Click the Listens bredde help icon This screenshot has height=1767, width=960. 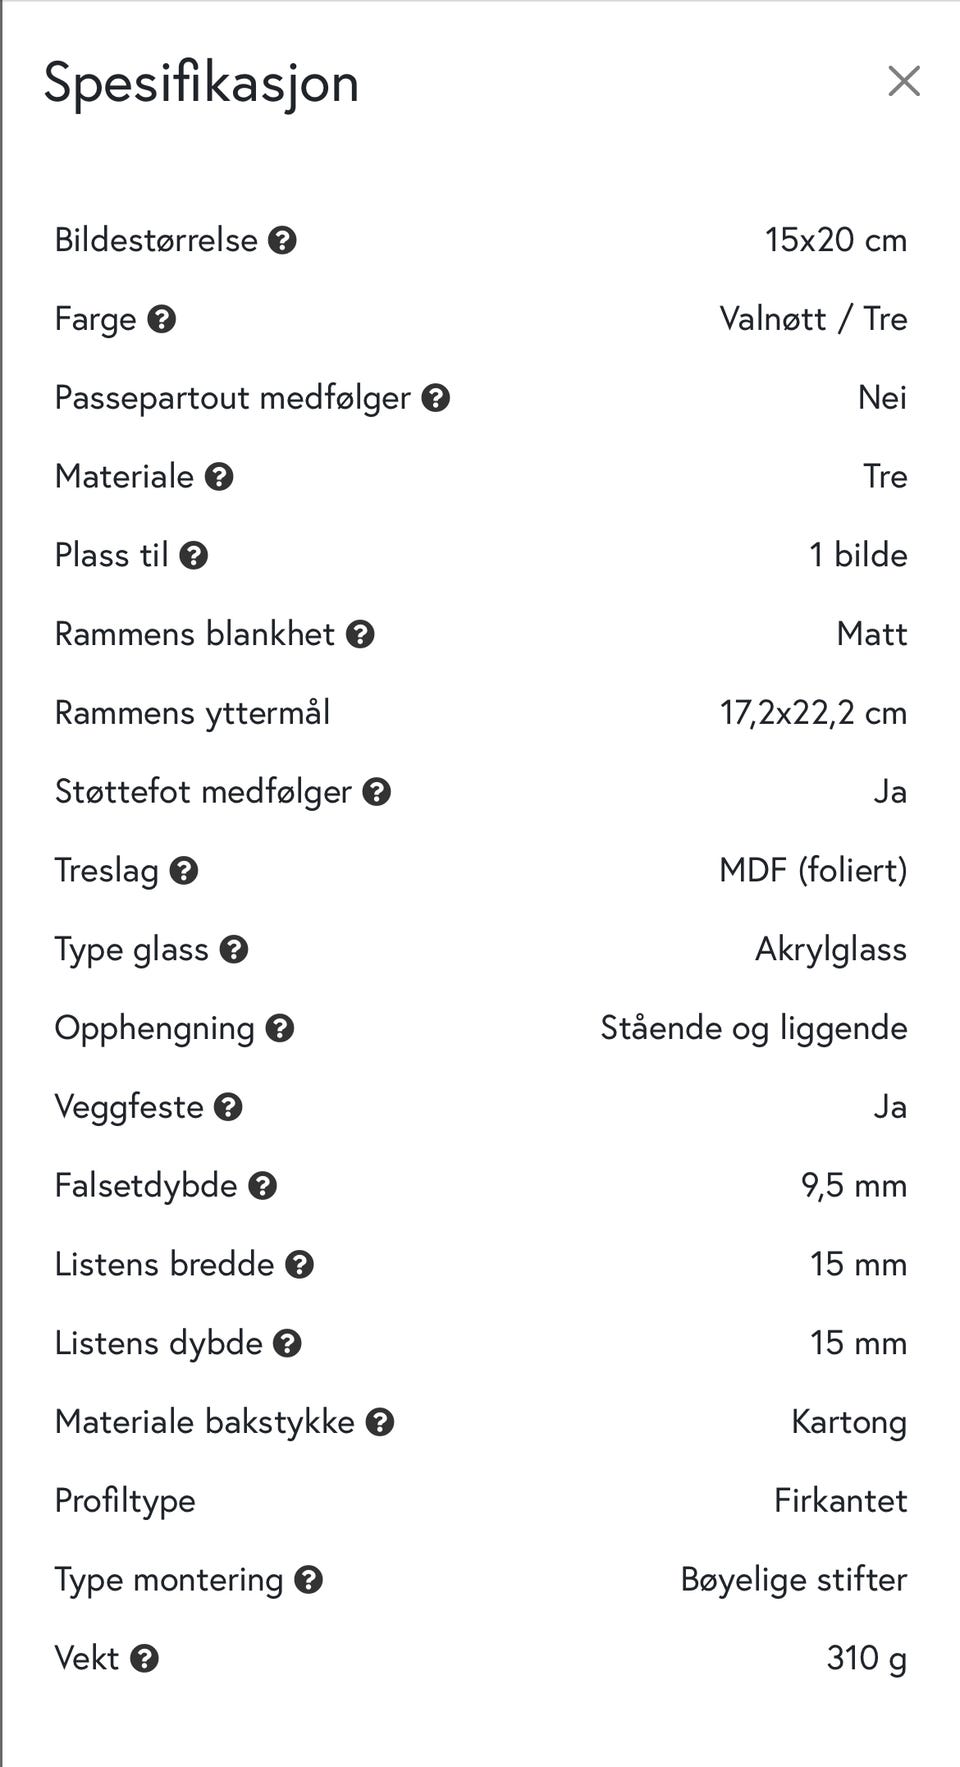click(300, 1265)
